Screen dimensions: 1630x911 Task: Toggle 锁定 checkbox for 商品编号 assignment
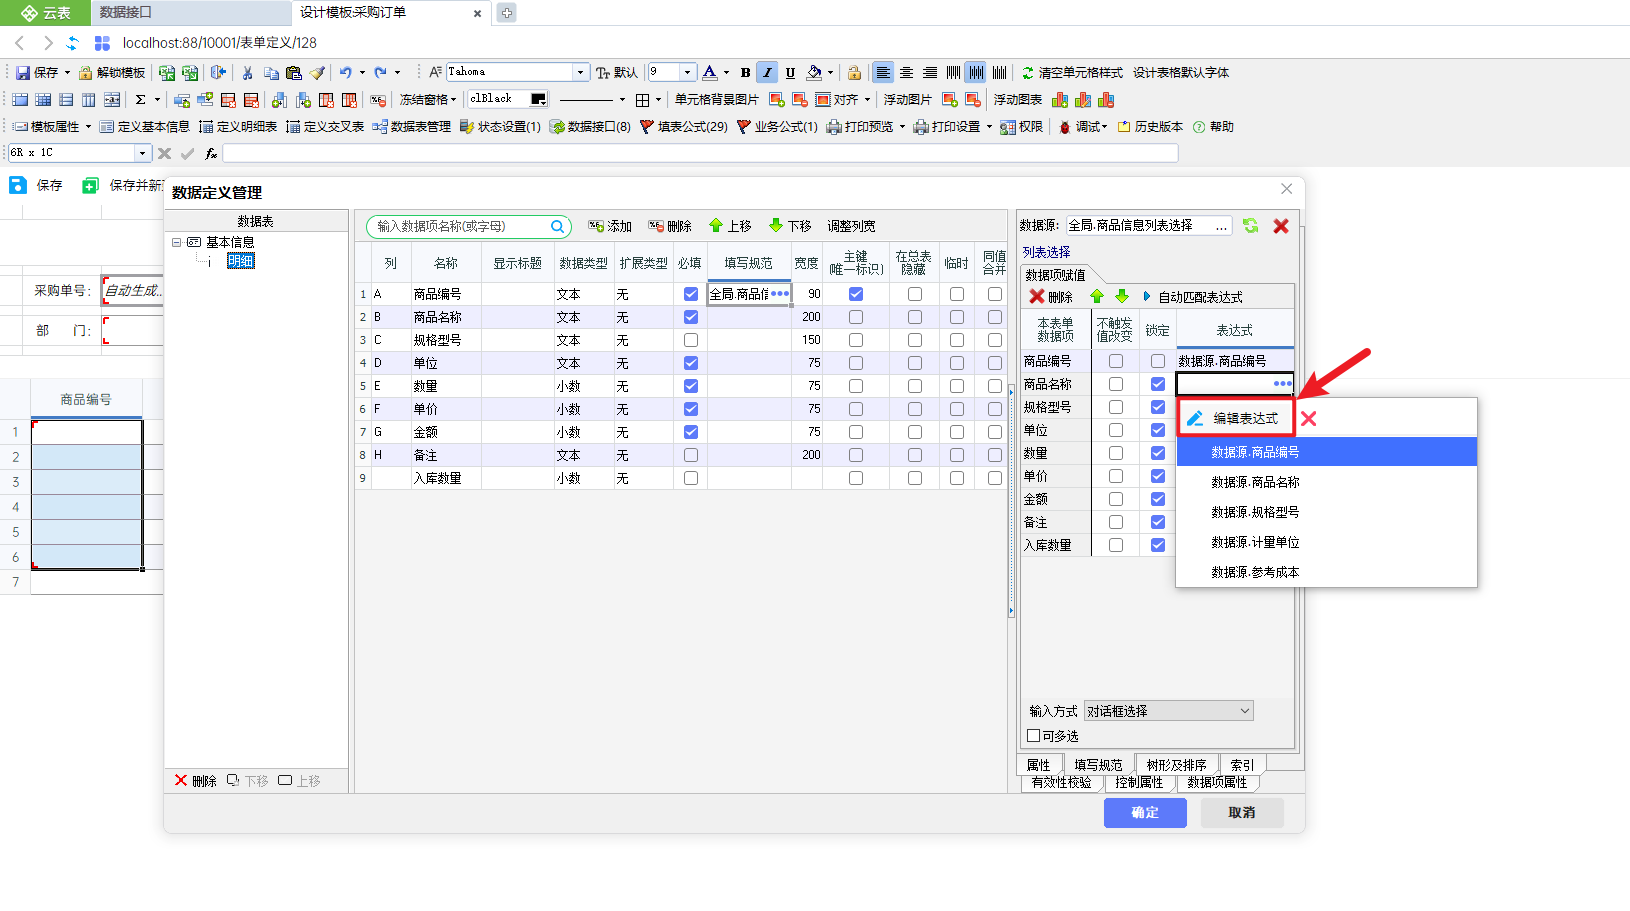point(1158,361)
